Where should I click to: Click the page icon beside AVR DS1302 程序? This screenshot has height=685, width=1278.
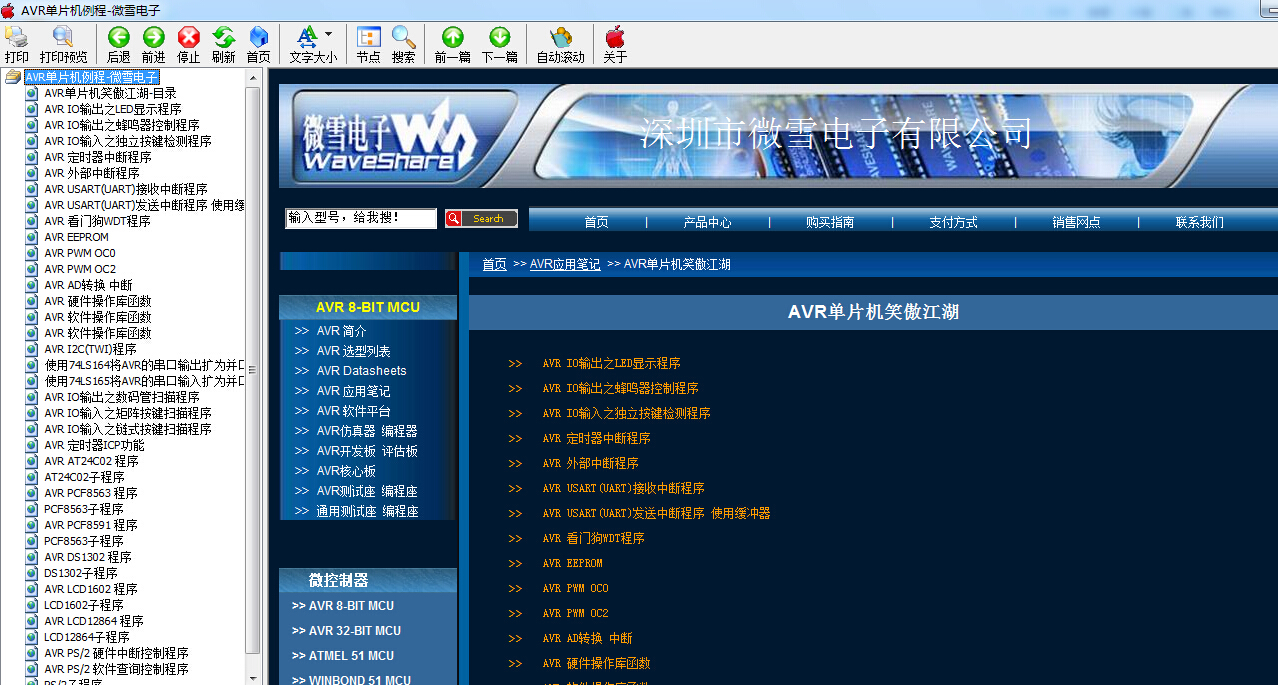pyautogui.click(x=32, y=557)
